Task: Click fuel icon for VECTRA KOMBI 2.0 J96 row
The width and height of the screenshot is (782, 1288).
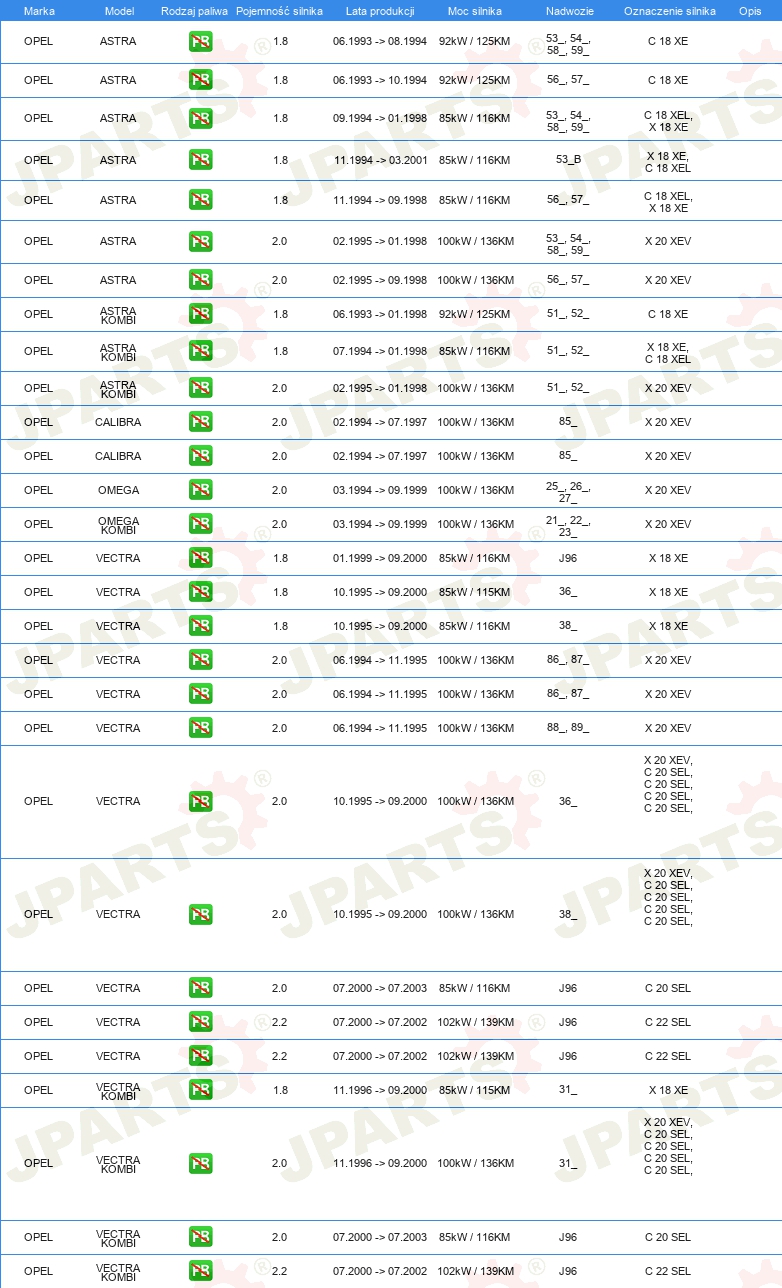Action: click(201, 1237)
